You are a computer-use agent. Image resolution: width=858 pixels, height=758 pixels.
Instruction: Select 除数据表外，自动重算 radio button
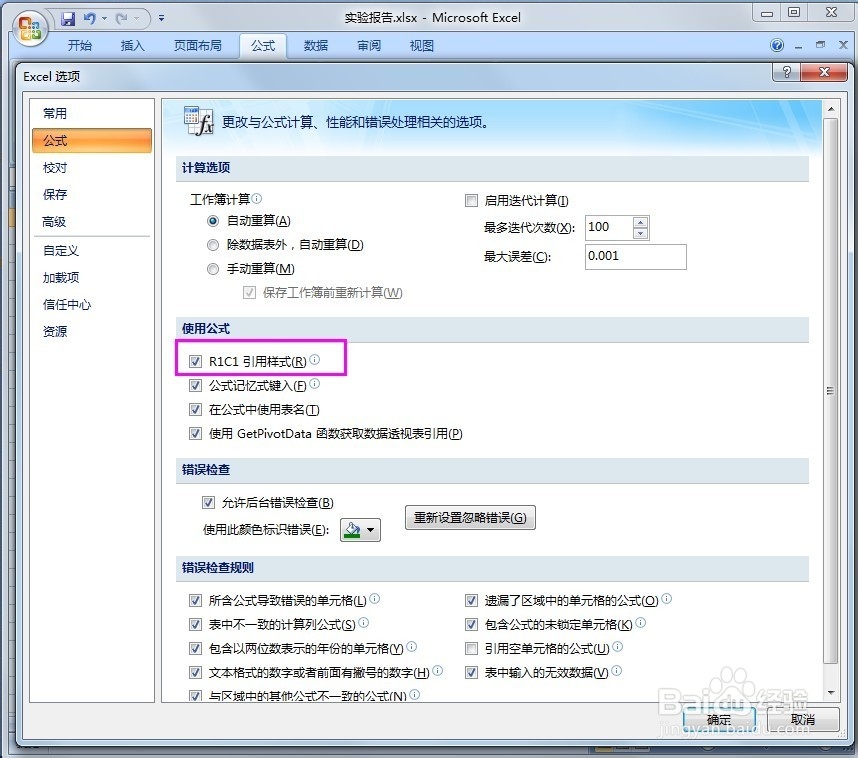click(x=213, y=245)
